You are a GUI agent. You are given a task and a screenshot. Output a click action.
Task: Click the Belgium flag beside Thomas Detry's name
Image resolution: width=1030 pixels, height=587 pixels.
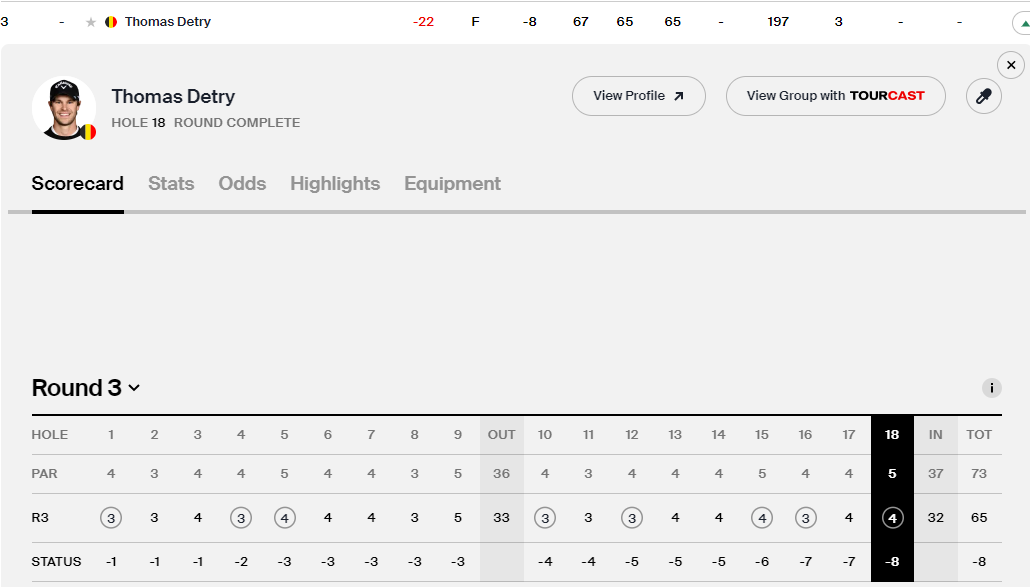click(111, 22)
